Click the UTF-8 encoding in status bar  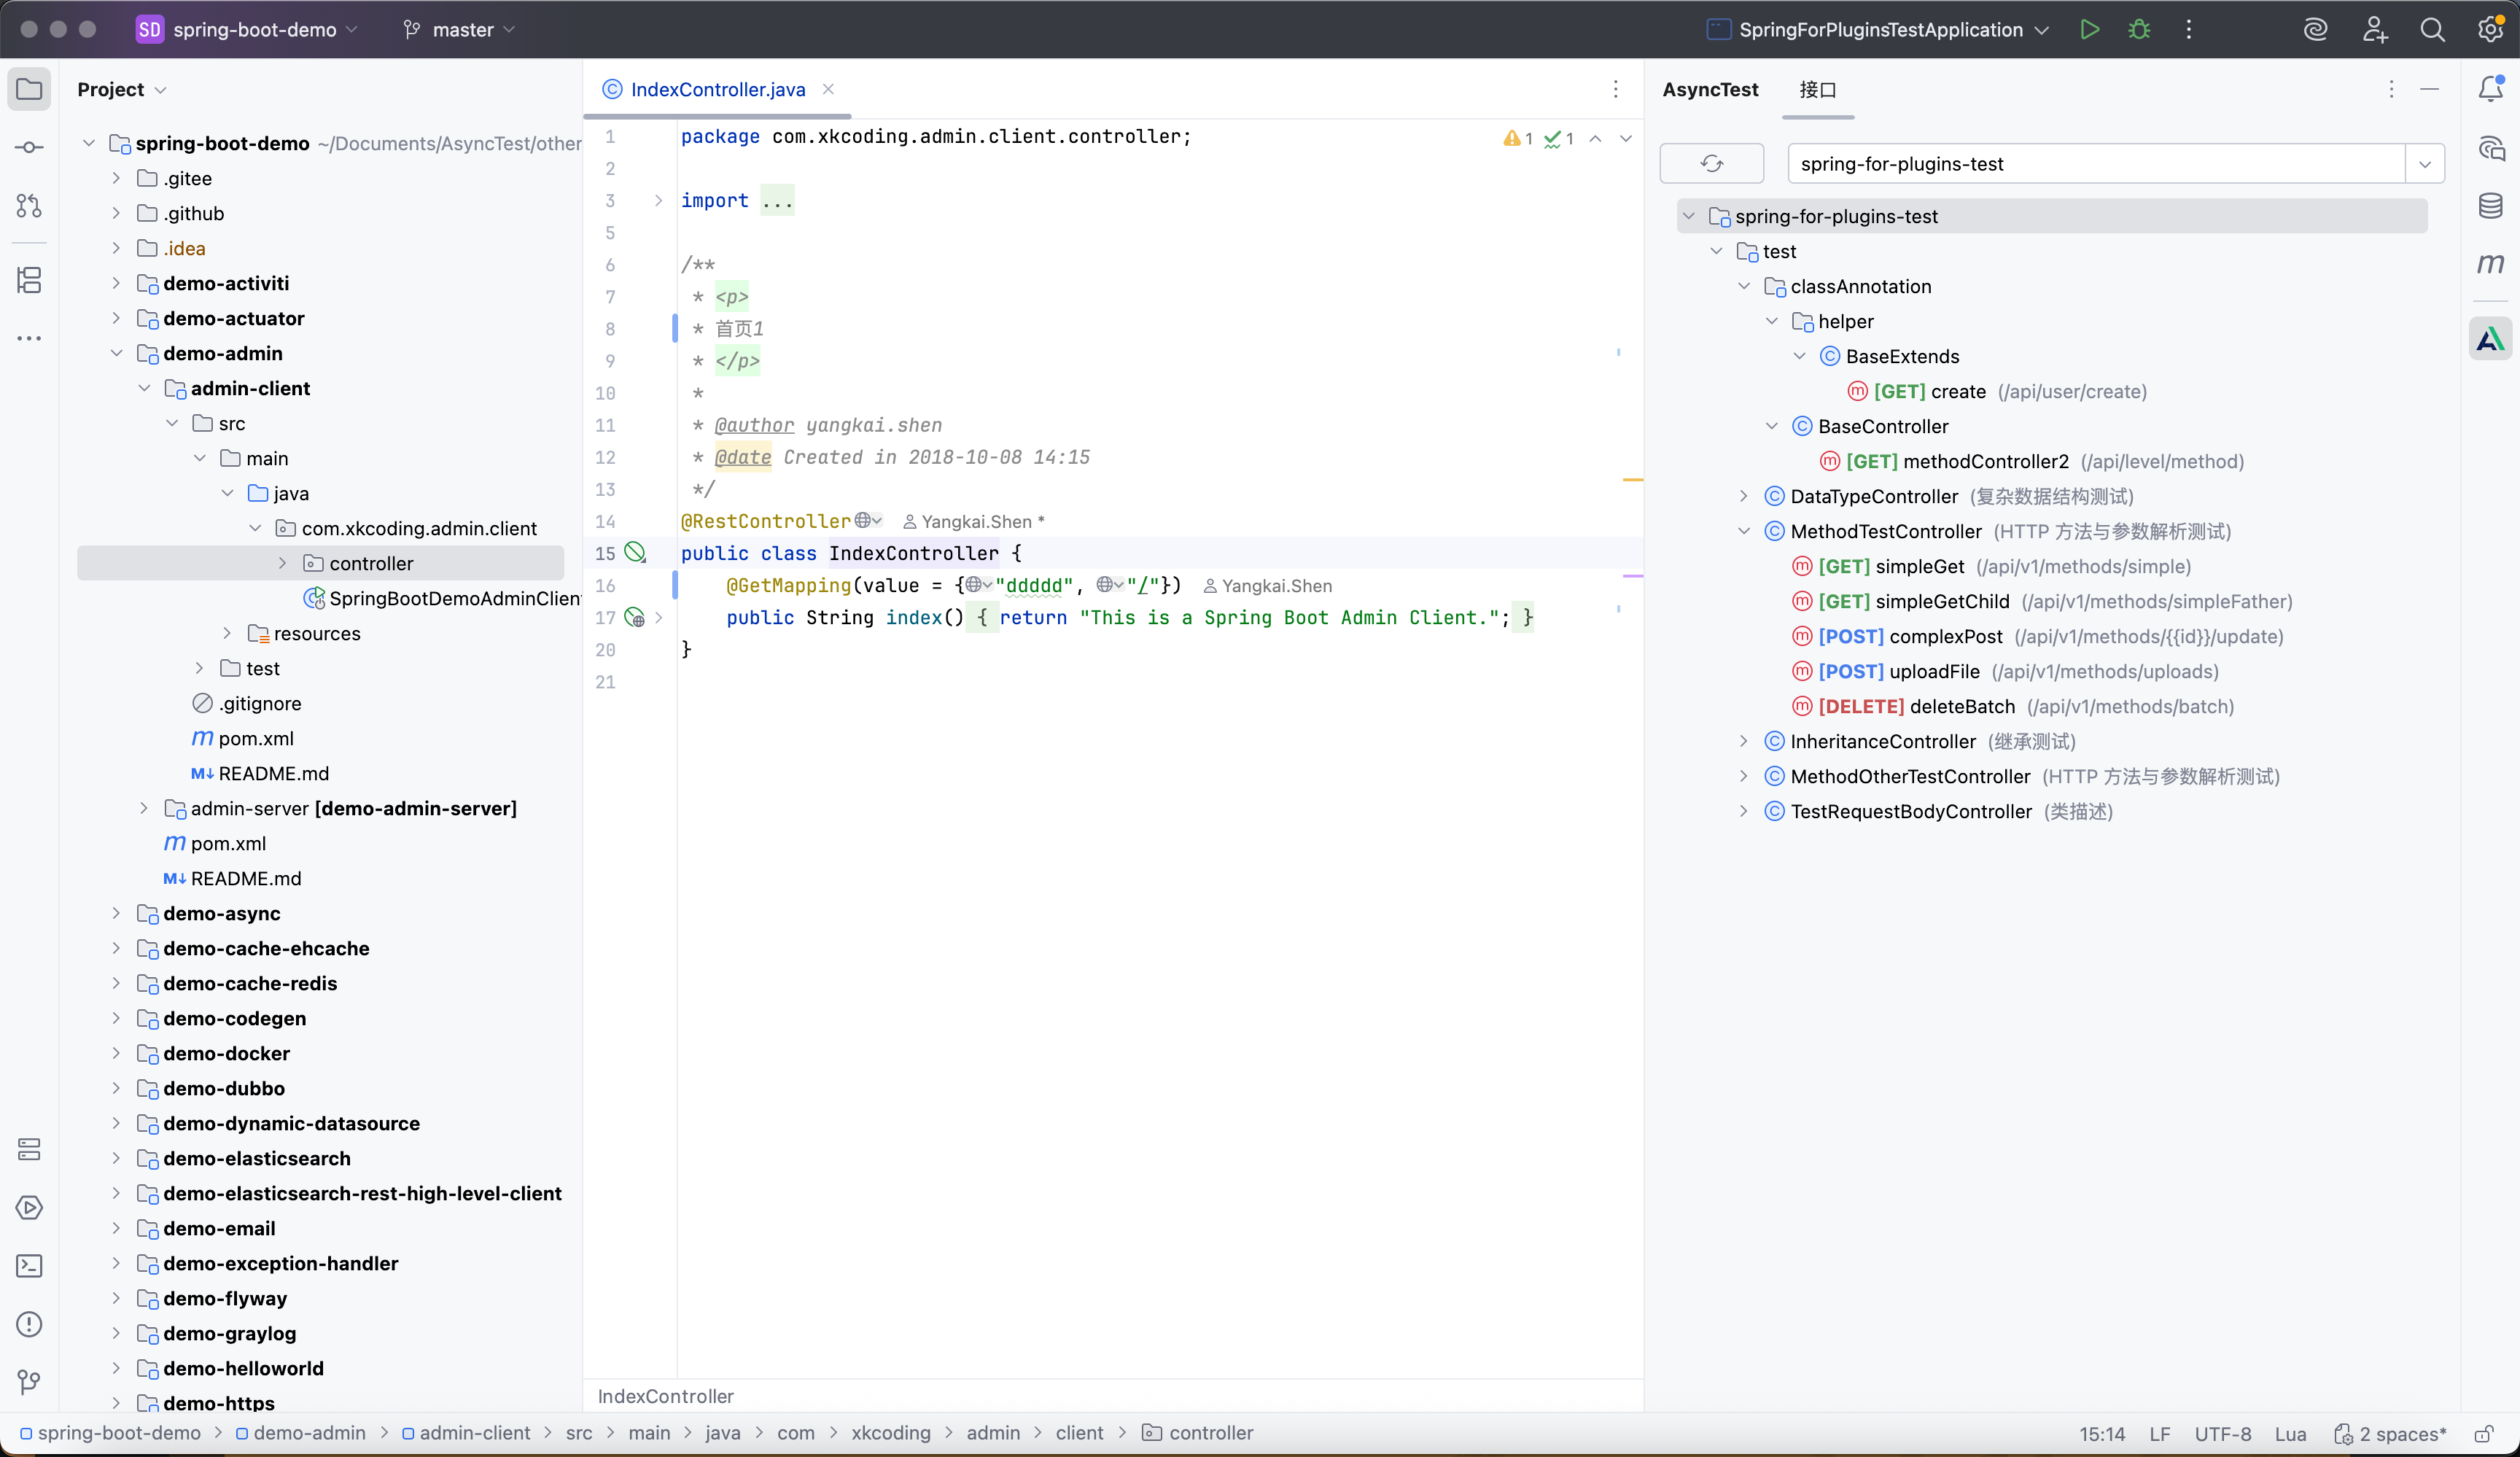2222,1434
